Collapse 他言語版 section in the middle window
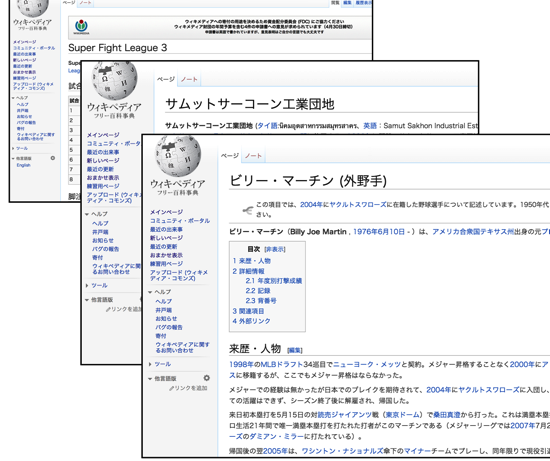Image resolution: width=550 pixels, height=461 pixels. [99, 300]
